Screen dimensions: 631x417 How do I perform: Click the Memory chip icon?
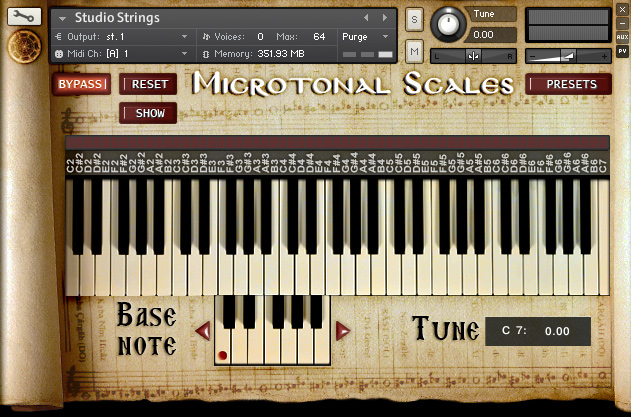(x=206, y=54)
